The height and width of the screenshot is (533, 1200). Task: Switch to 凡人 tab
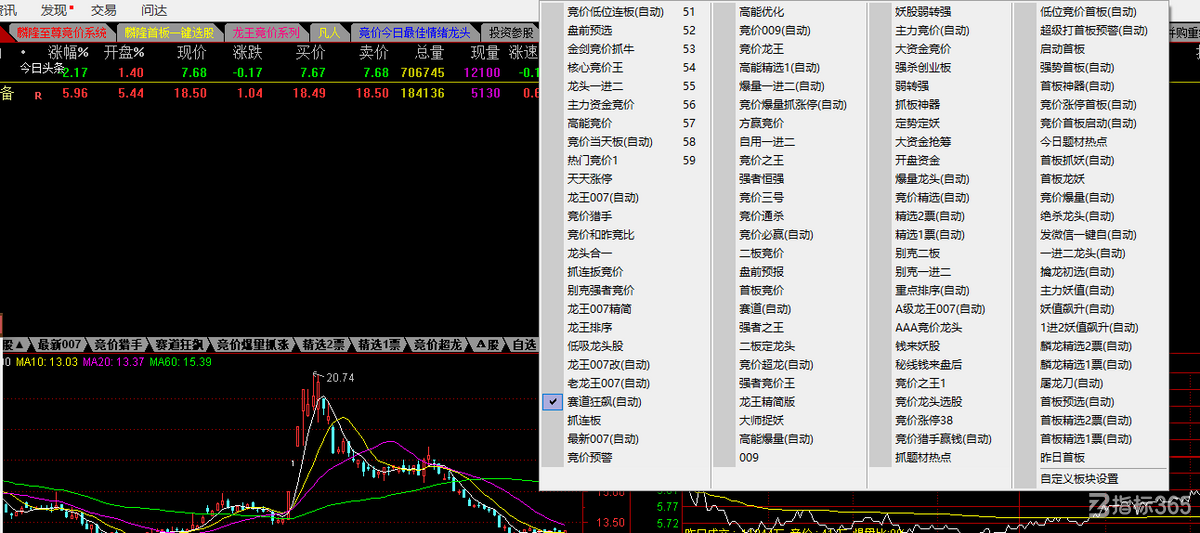329,33
